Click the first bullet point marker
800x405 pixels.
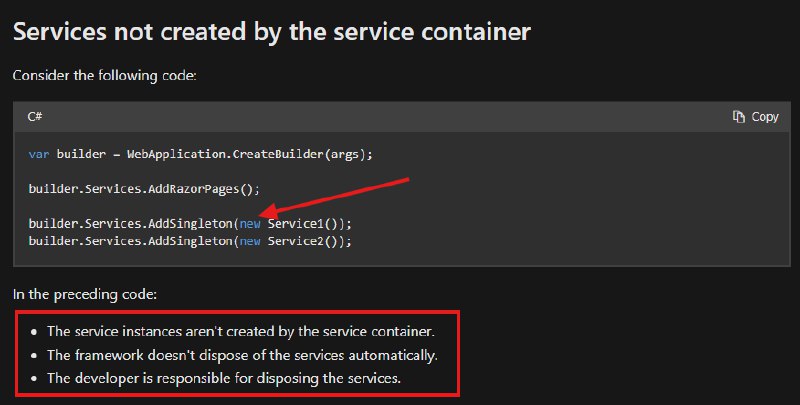point(34,332)
